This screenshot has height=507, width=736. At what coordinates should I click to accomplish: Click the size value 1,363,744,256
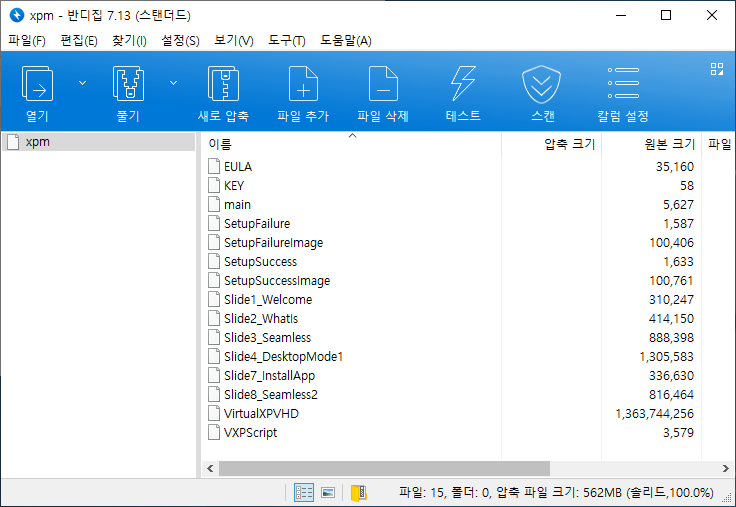tap(654, 414)
